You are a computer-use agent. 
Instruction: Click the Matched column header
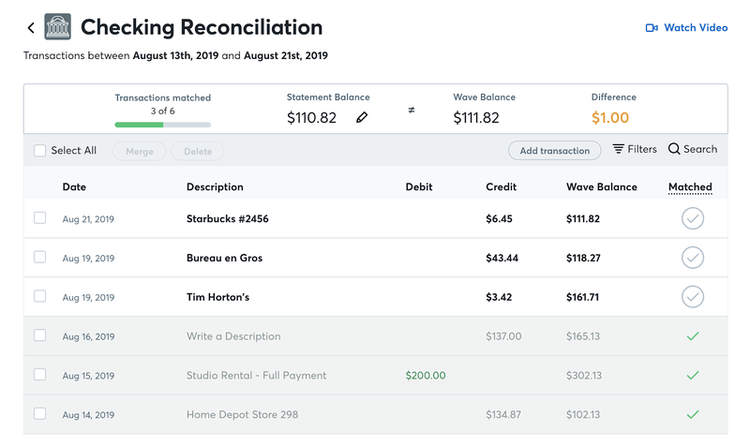[690, 187]
